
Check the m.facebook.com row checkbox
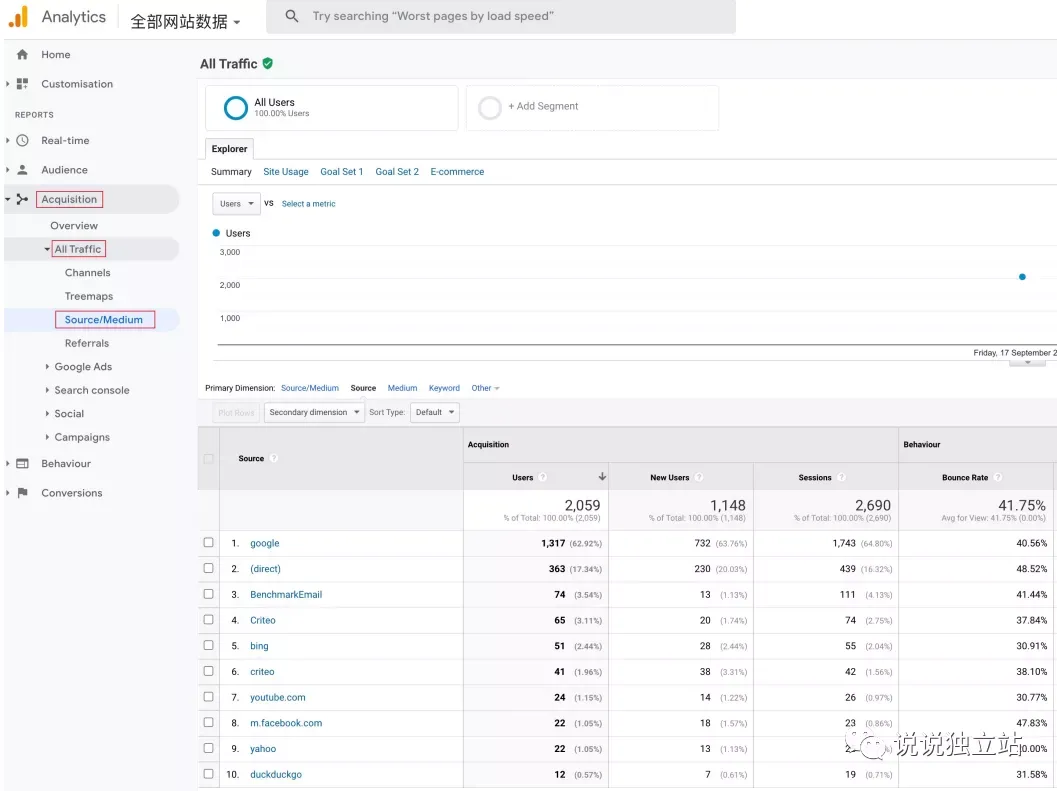click(x=208, y=722)
